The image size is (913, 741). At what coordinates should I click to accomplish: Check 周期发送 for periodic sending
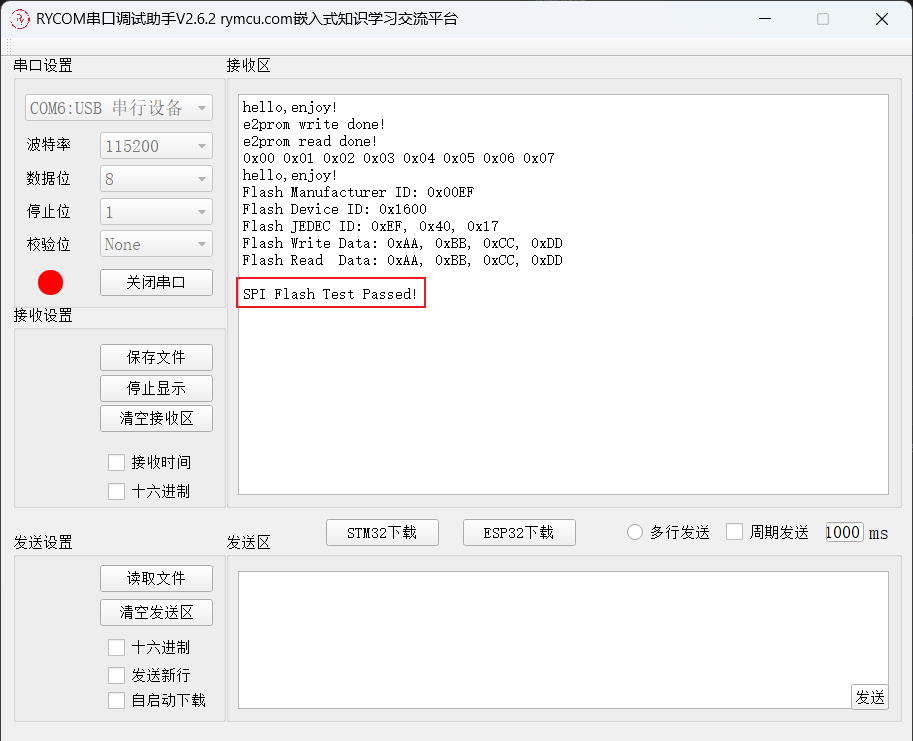point(736,532)
